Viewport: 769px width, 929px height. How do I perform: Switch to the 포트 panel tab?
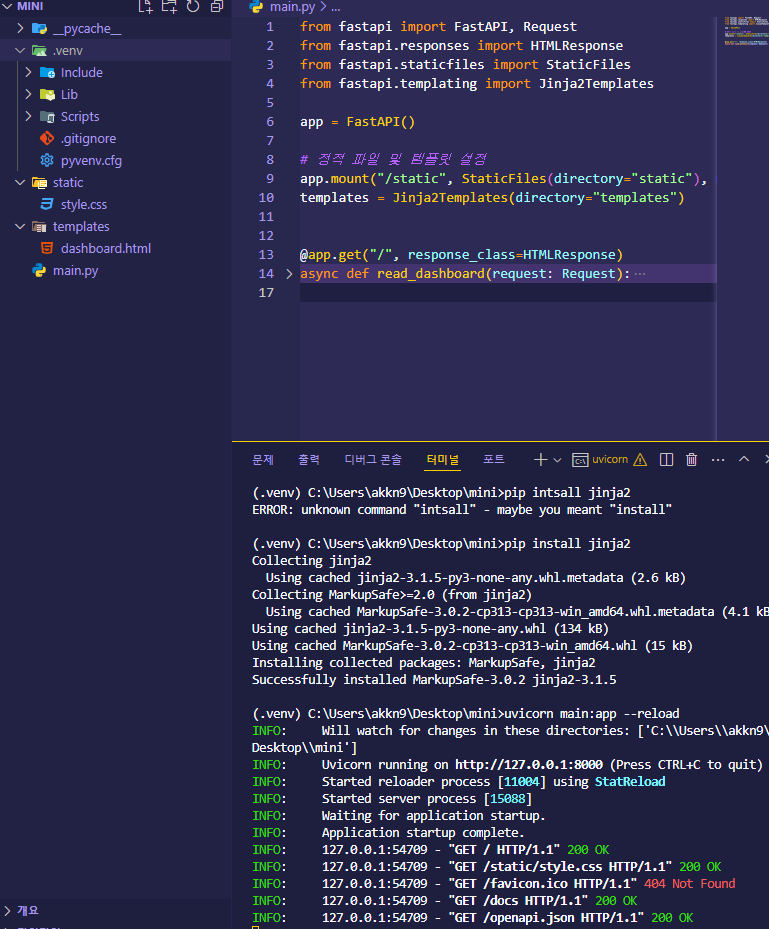point(494,460)
